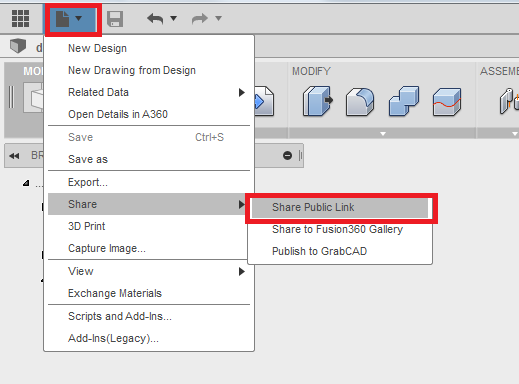Select the Fillet modify tool
519x384 pixels.
[x=360, y=102]
